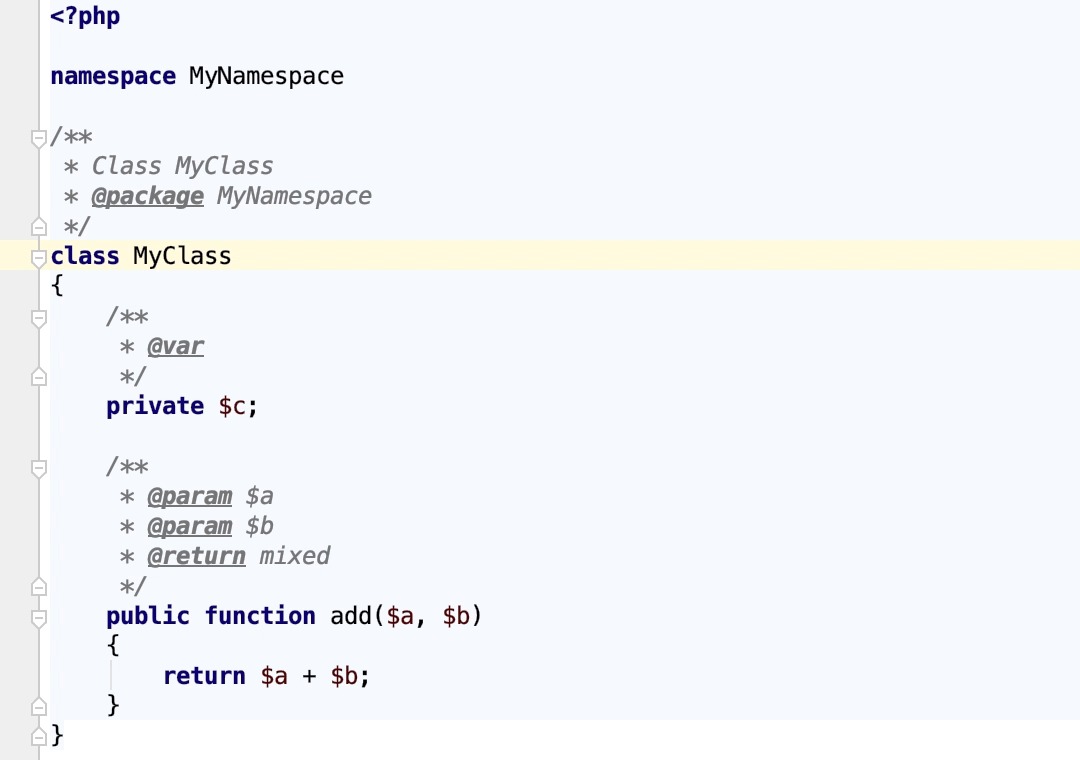1080x760 pixels.
Task: Collapse the class-level docblock comment
Action: pyautogui.click(x=38, y=138)
